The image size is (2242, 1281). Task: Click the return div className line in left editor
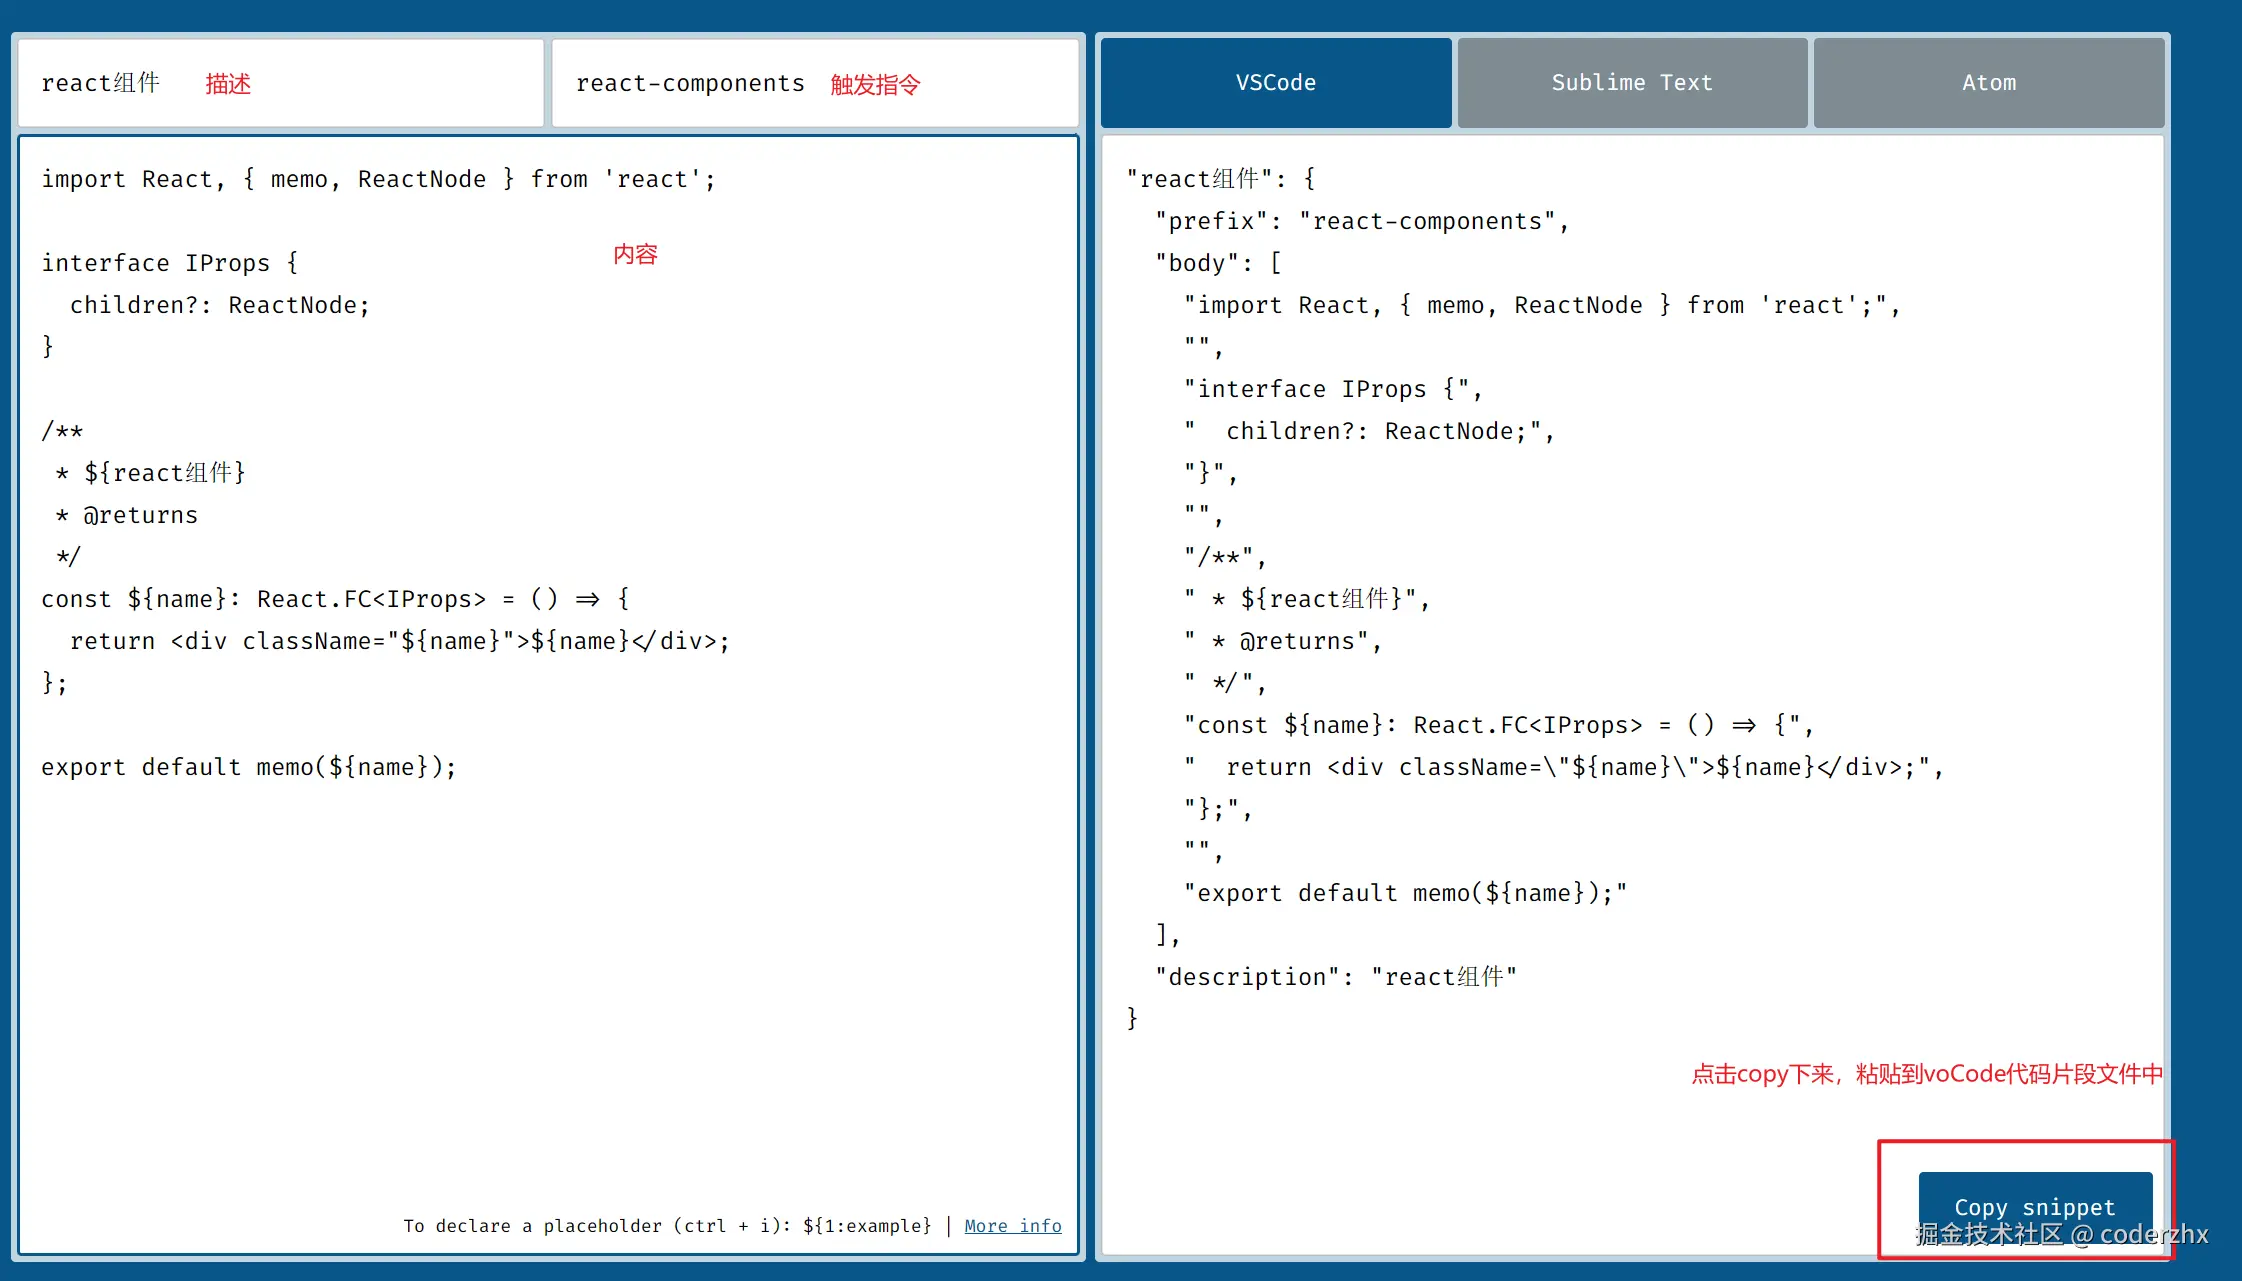click(x=400, y=641)
